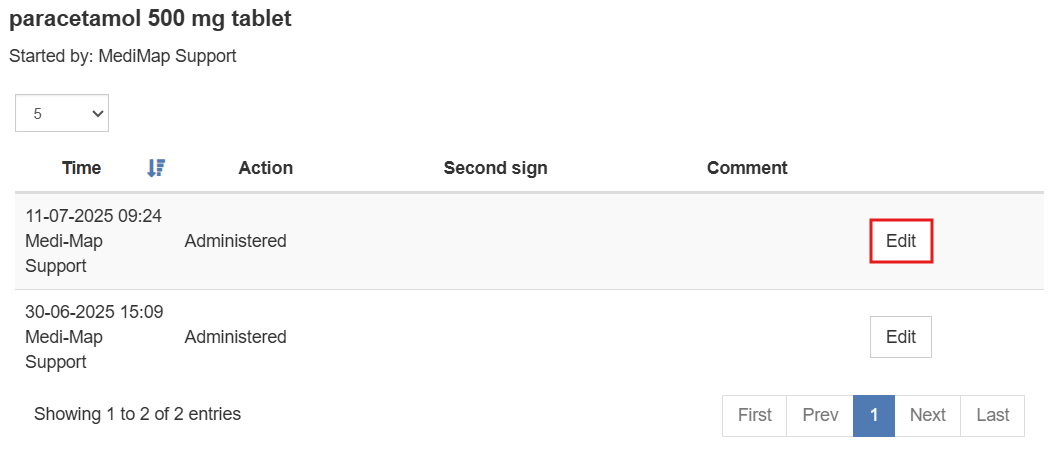Open the entries-per-page dropdown showing 5
The width and height of the screenshot is (1058, 450).
[62, 114]
